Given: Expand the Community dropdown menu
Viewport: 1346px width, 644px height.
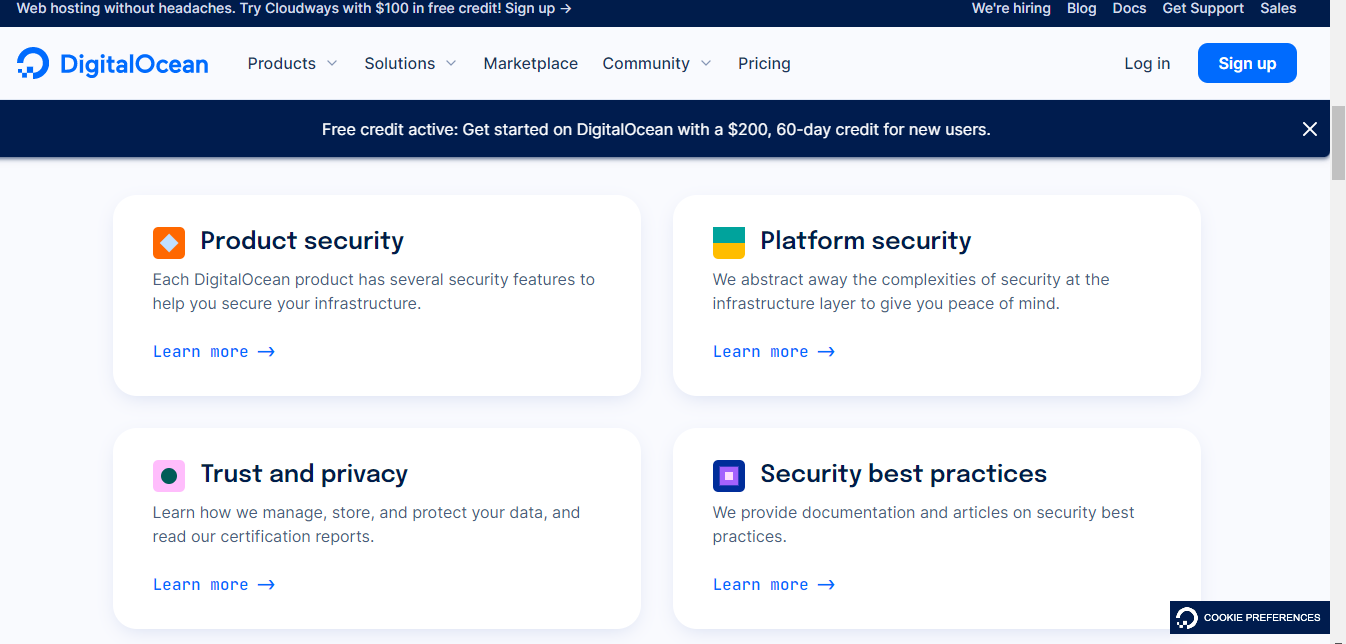Looking at the screenshot, I should click(657, 63).
